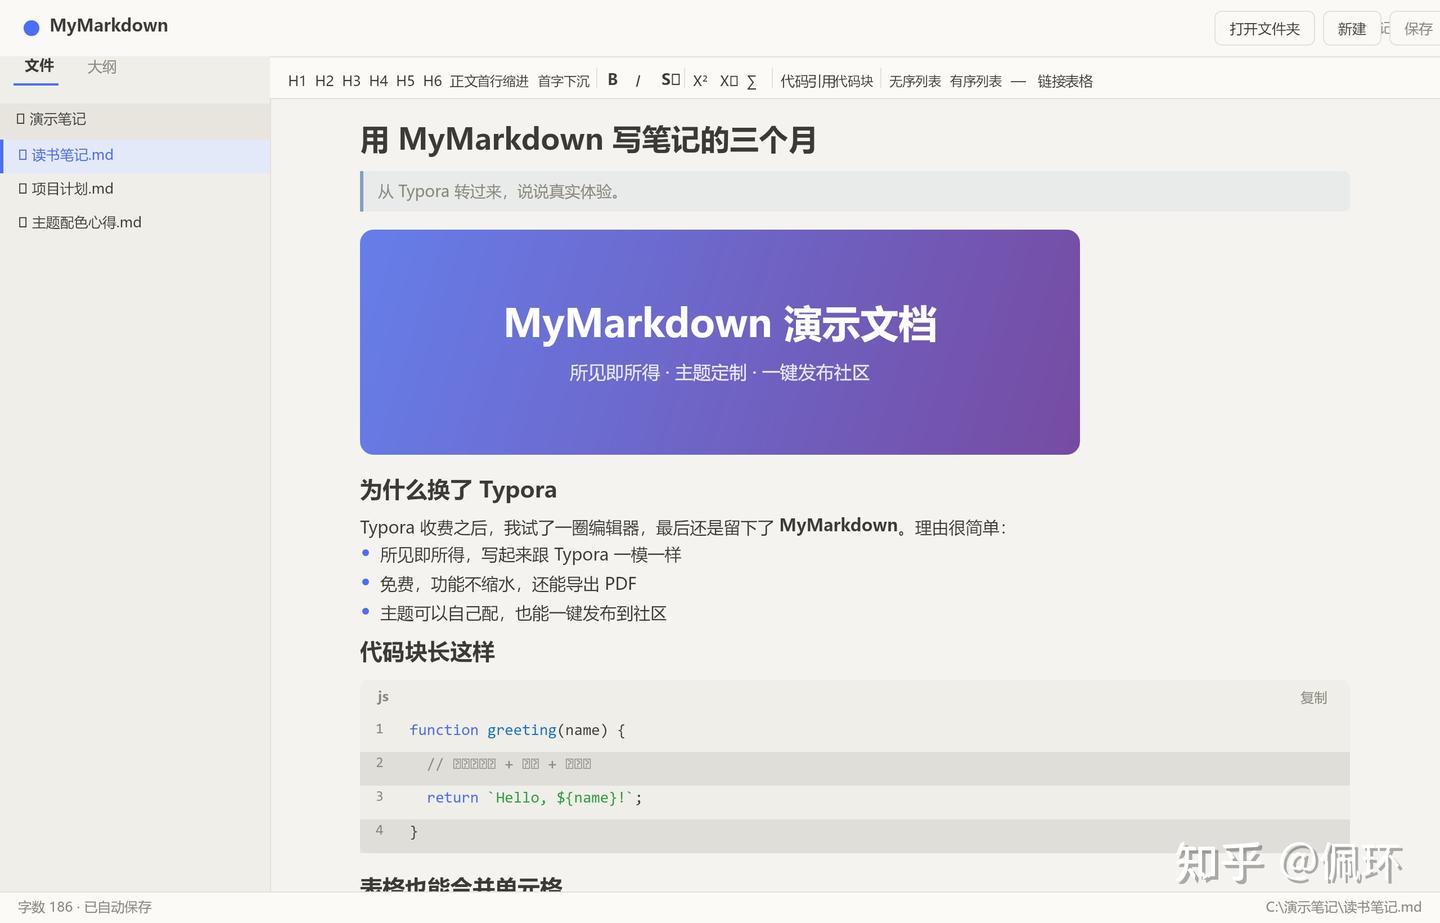Click bullet 所见即所得,写起来跟 Typora 一模一样
The image size is (1440, 923).
(x=530, y=555)
